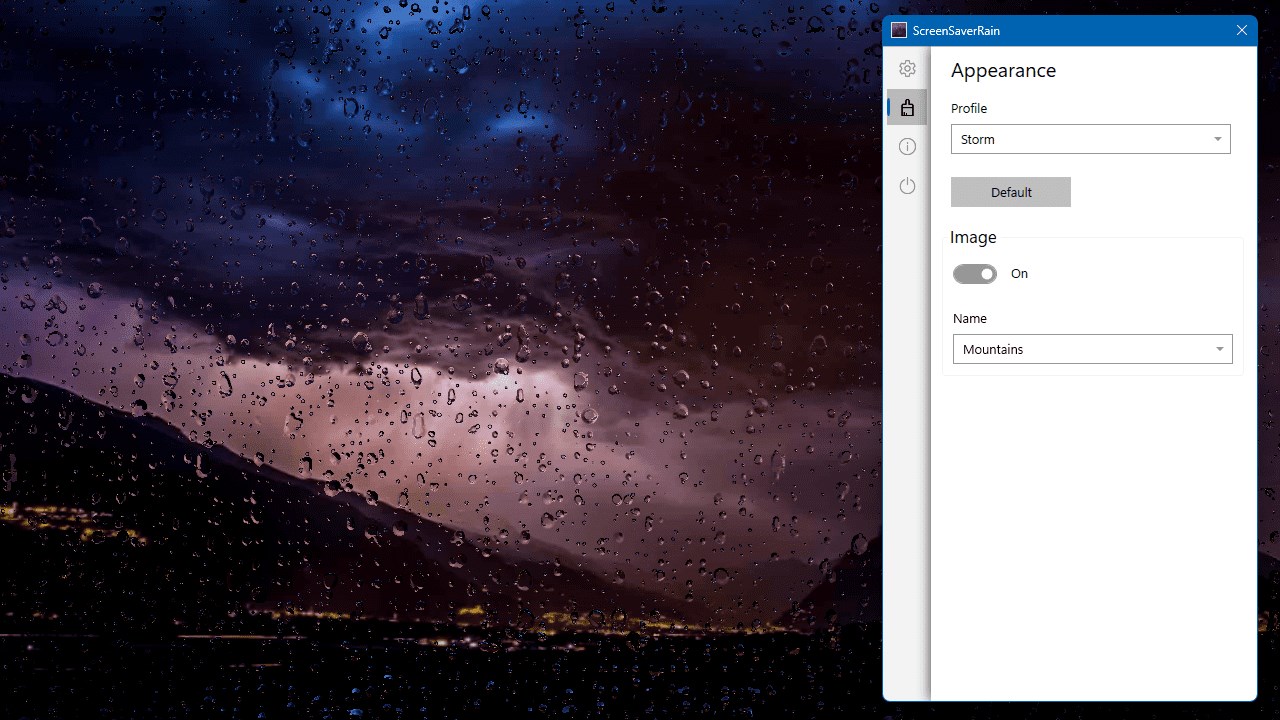
Task: Close the ScreenSaverRain window
Action: (x=1241, y=30)
